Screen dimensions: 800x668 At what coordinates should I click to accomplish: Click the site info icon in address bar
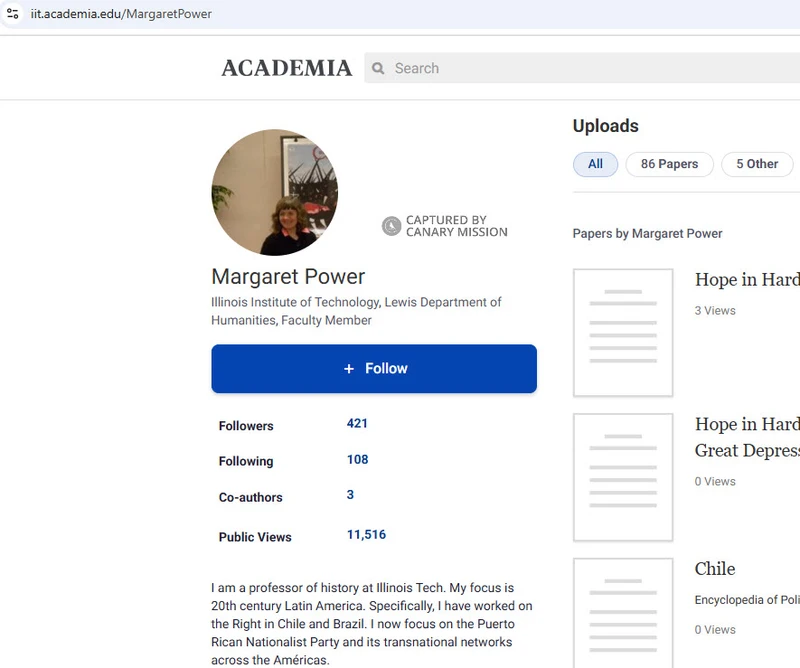pos(13,14)
